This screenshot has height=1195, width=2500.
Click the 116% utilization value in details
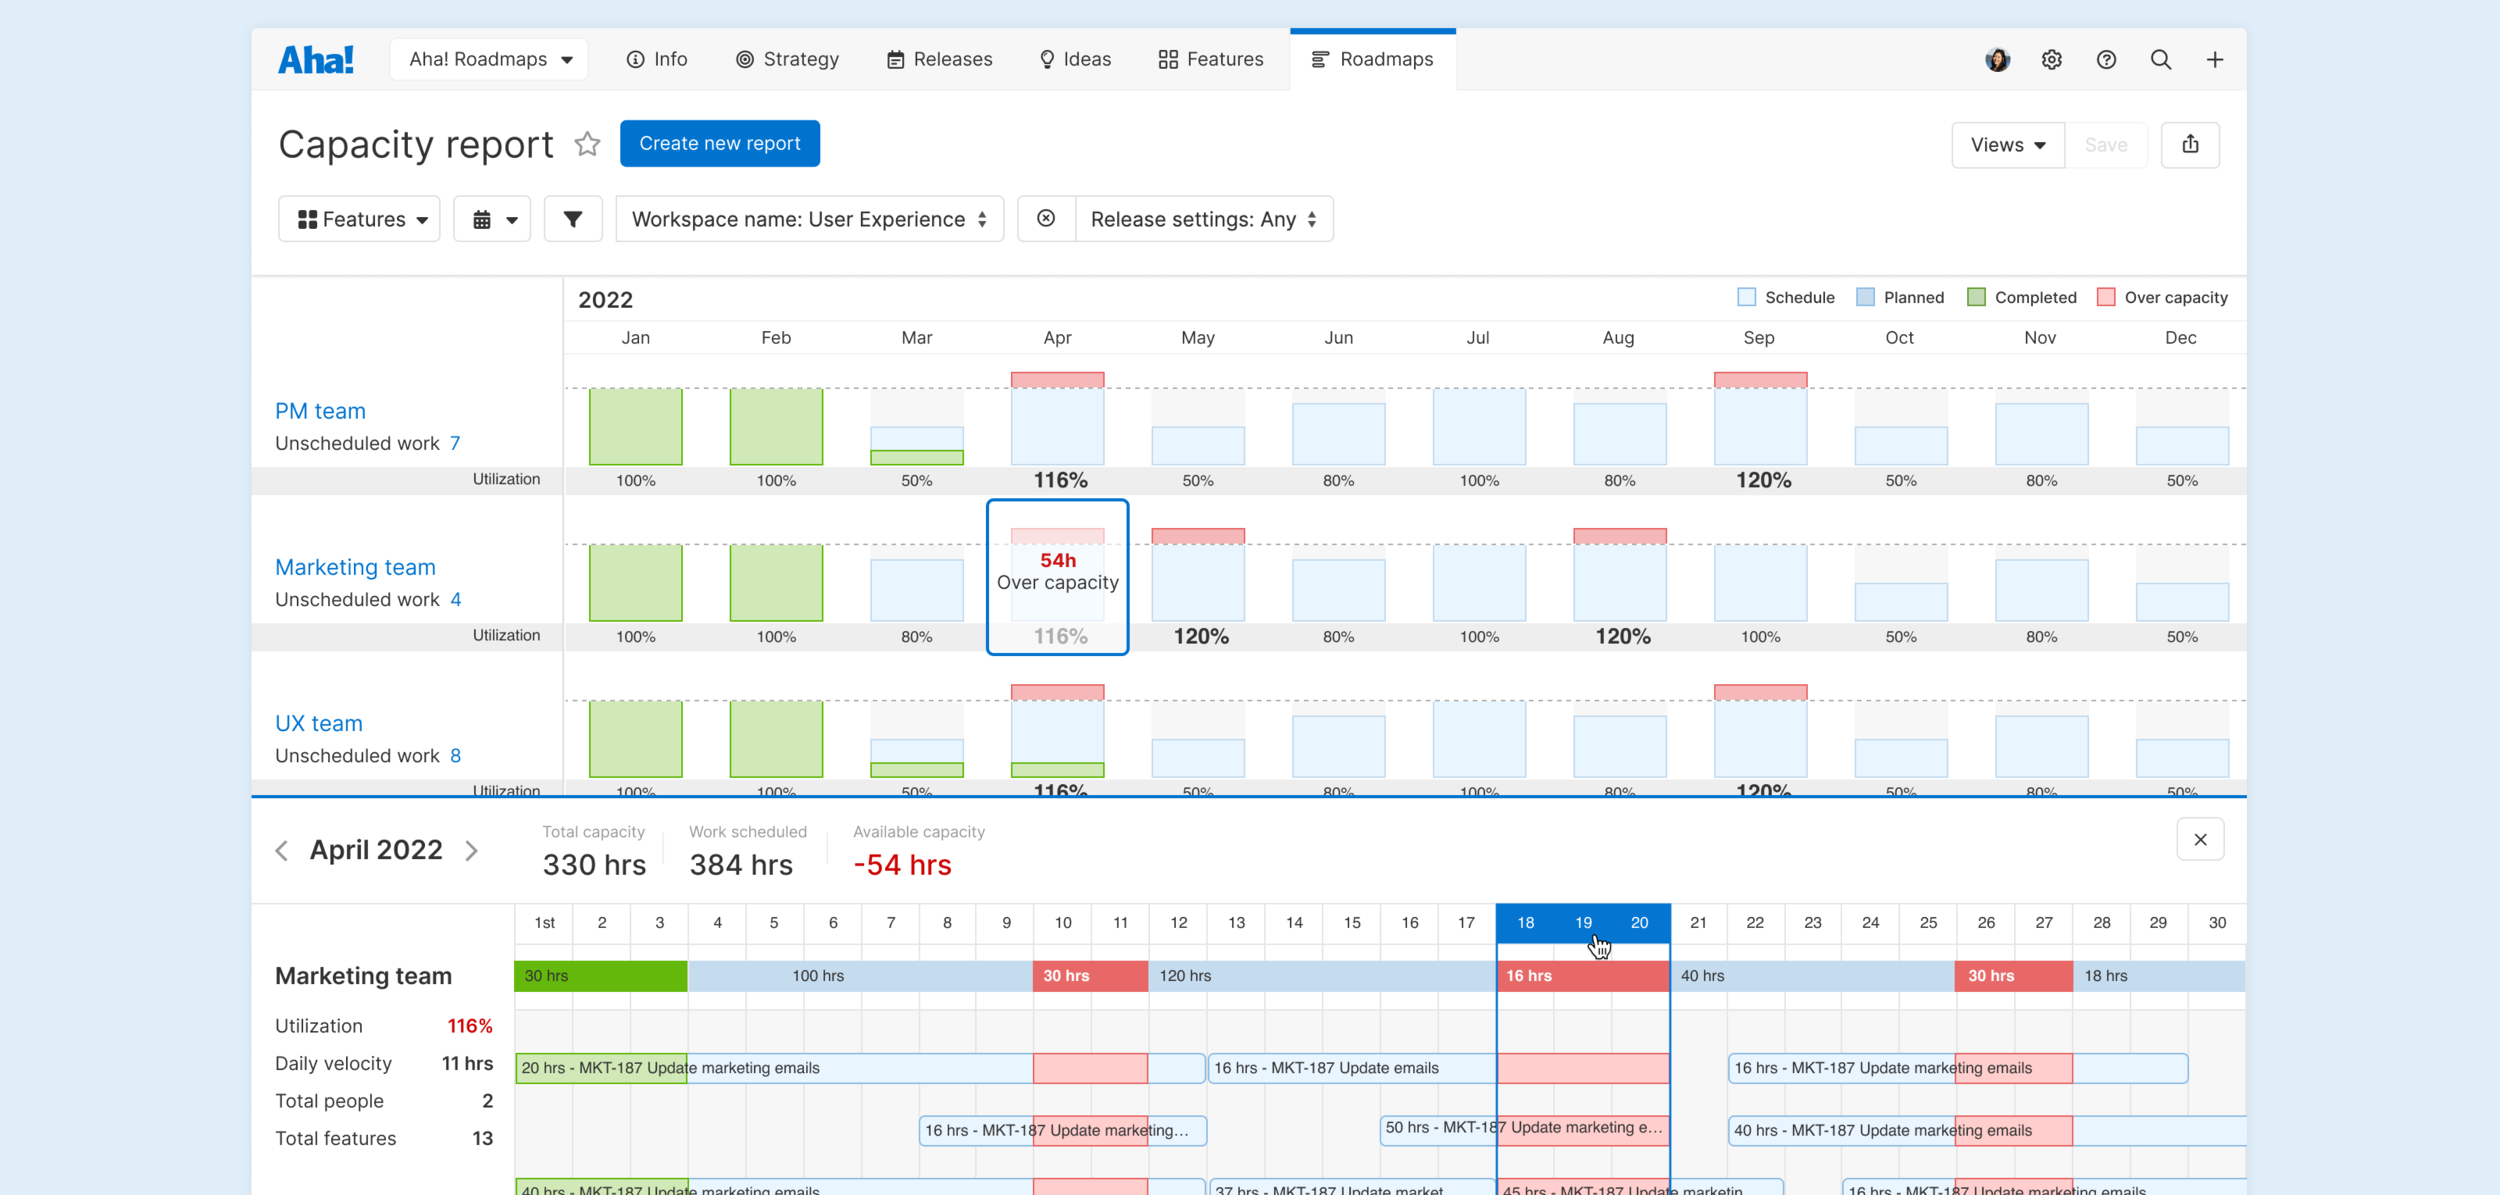[470, 1026]
